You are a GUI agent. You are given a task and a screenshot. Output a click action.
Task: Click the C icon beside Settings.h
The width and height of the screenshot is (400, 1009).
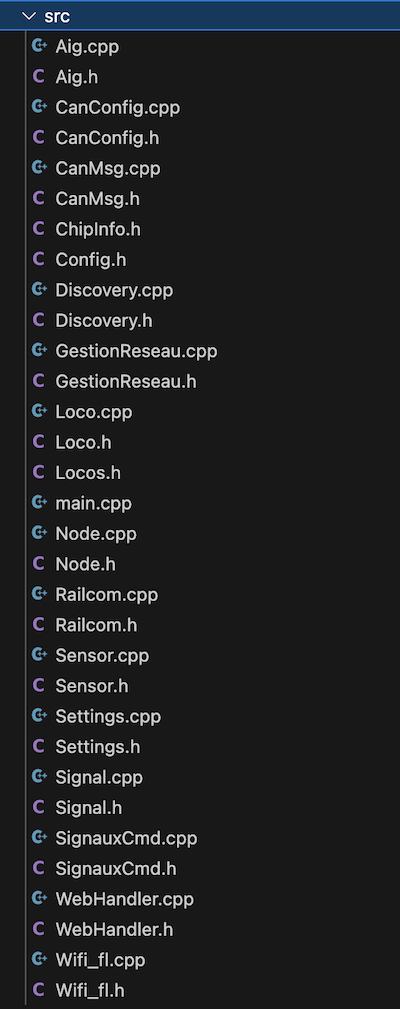click(39, 746)
